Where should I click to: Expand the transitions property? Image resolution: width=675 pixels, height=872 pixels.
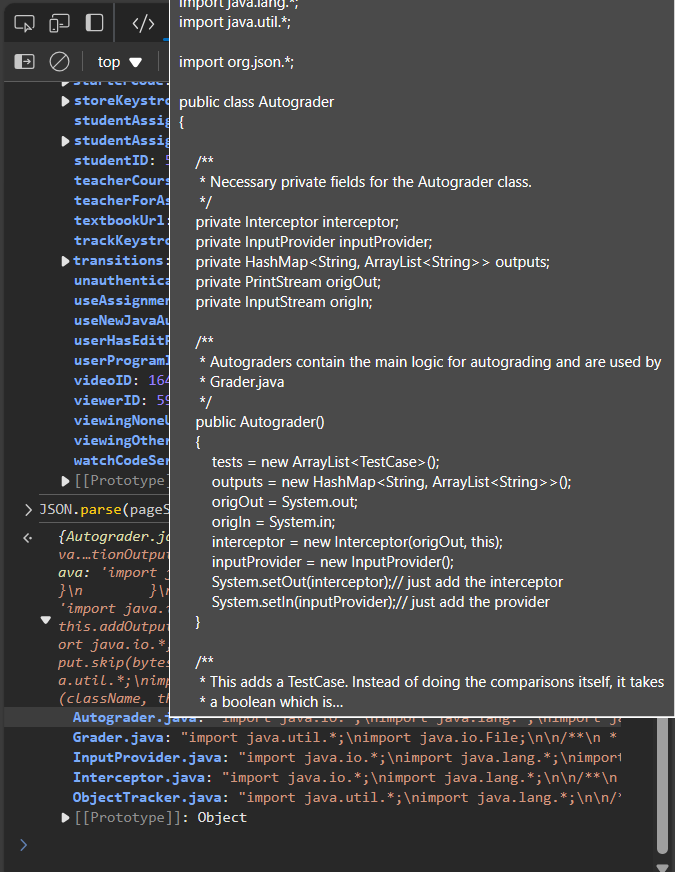(x=64, y=260)
